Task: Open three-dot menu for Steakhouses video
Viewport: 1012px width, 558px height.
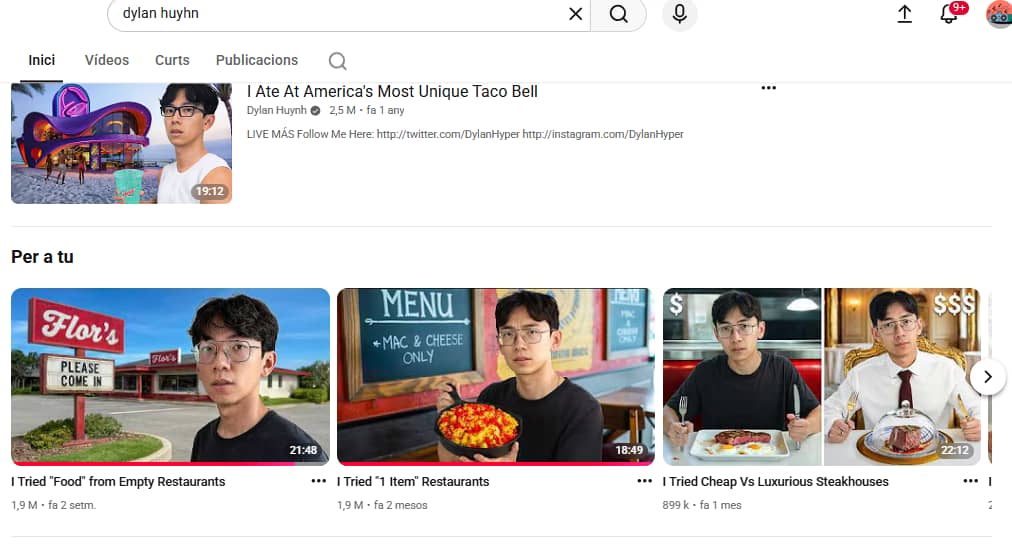Action: 971,481
